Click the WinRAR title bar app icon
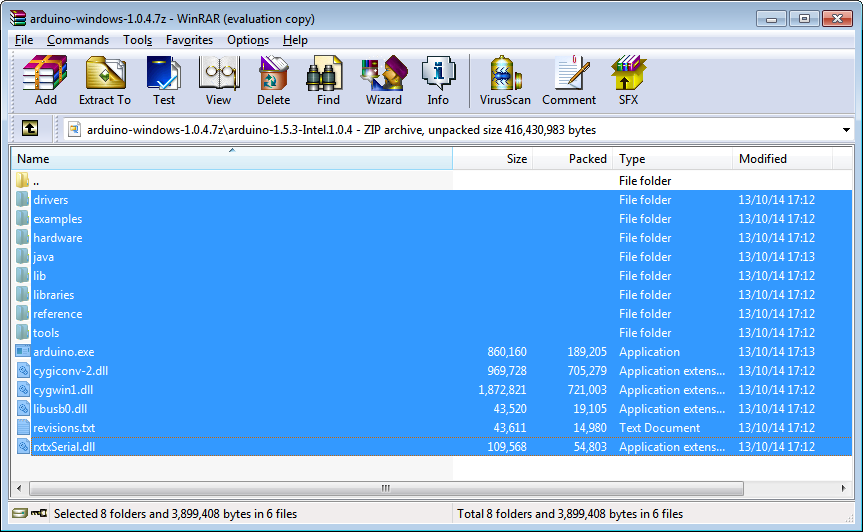The image size is (863, 532). pyautogui.click(x=18, y=18)
